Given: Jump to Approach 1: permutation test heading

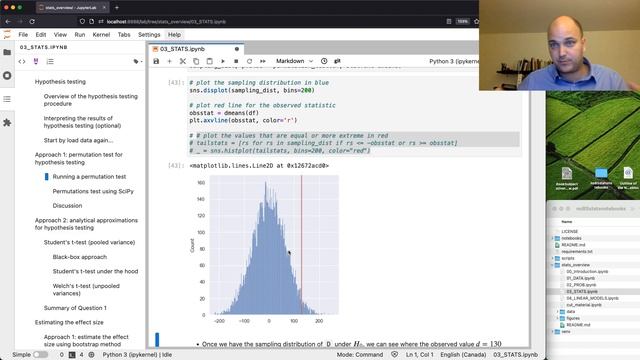Looking at the screenshot, I should coord(79,158).
